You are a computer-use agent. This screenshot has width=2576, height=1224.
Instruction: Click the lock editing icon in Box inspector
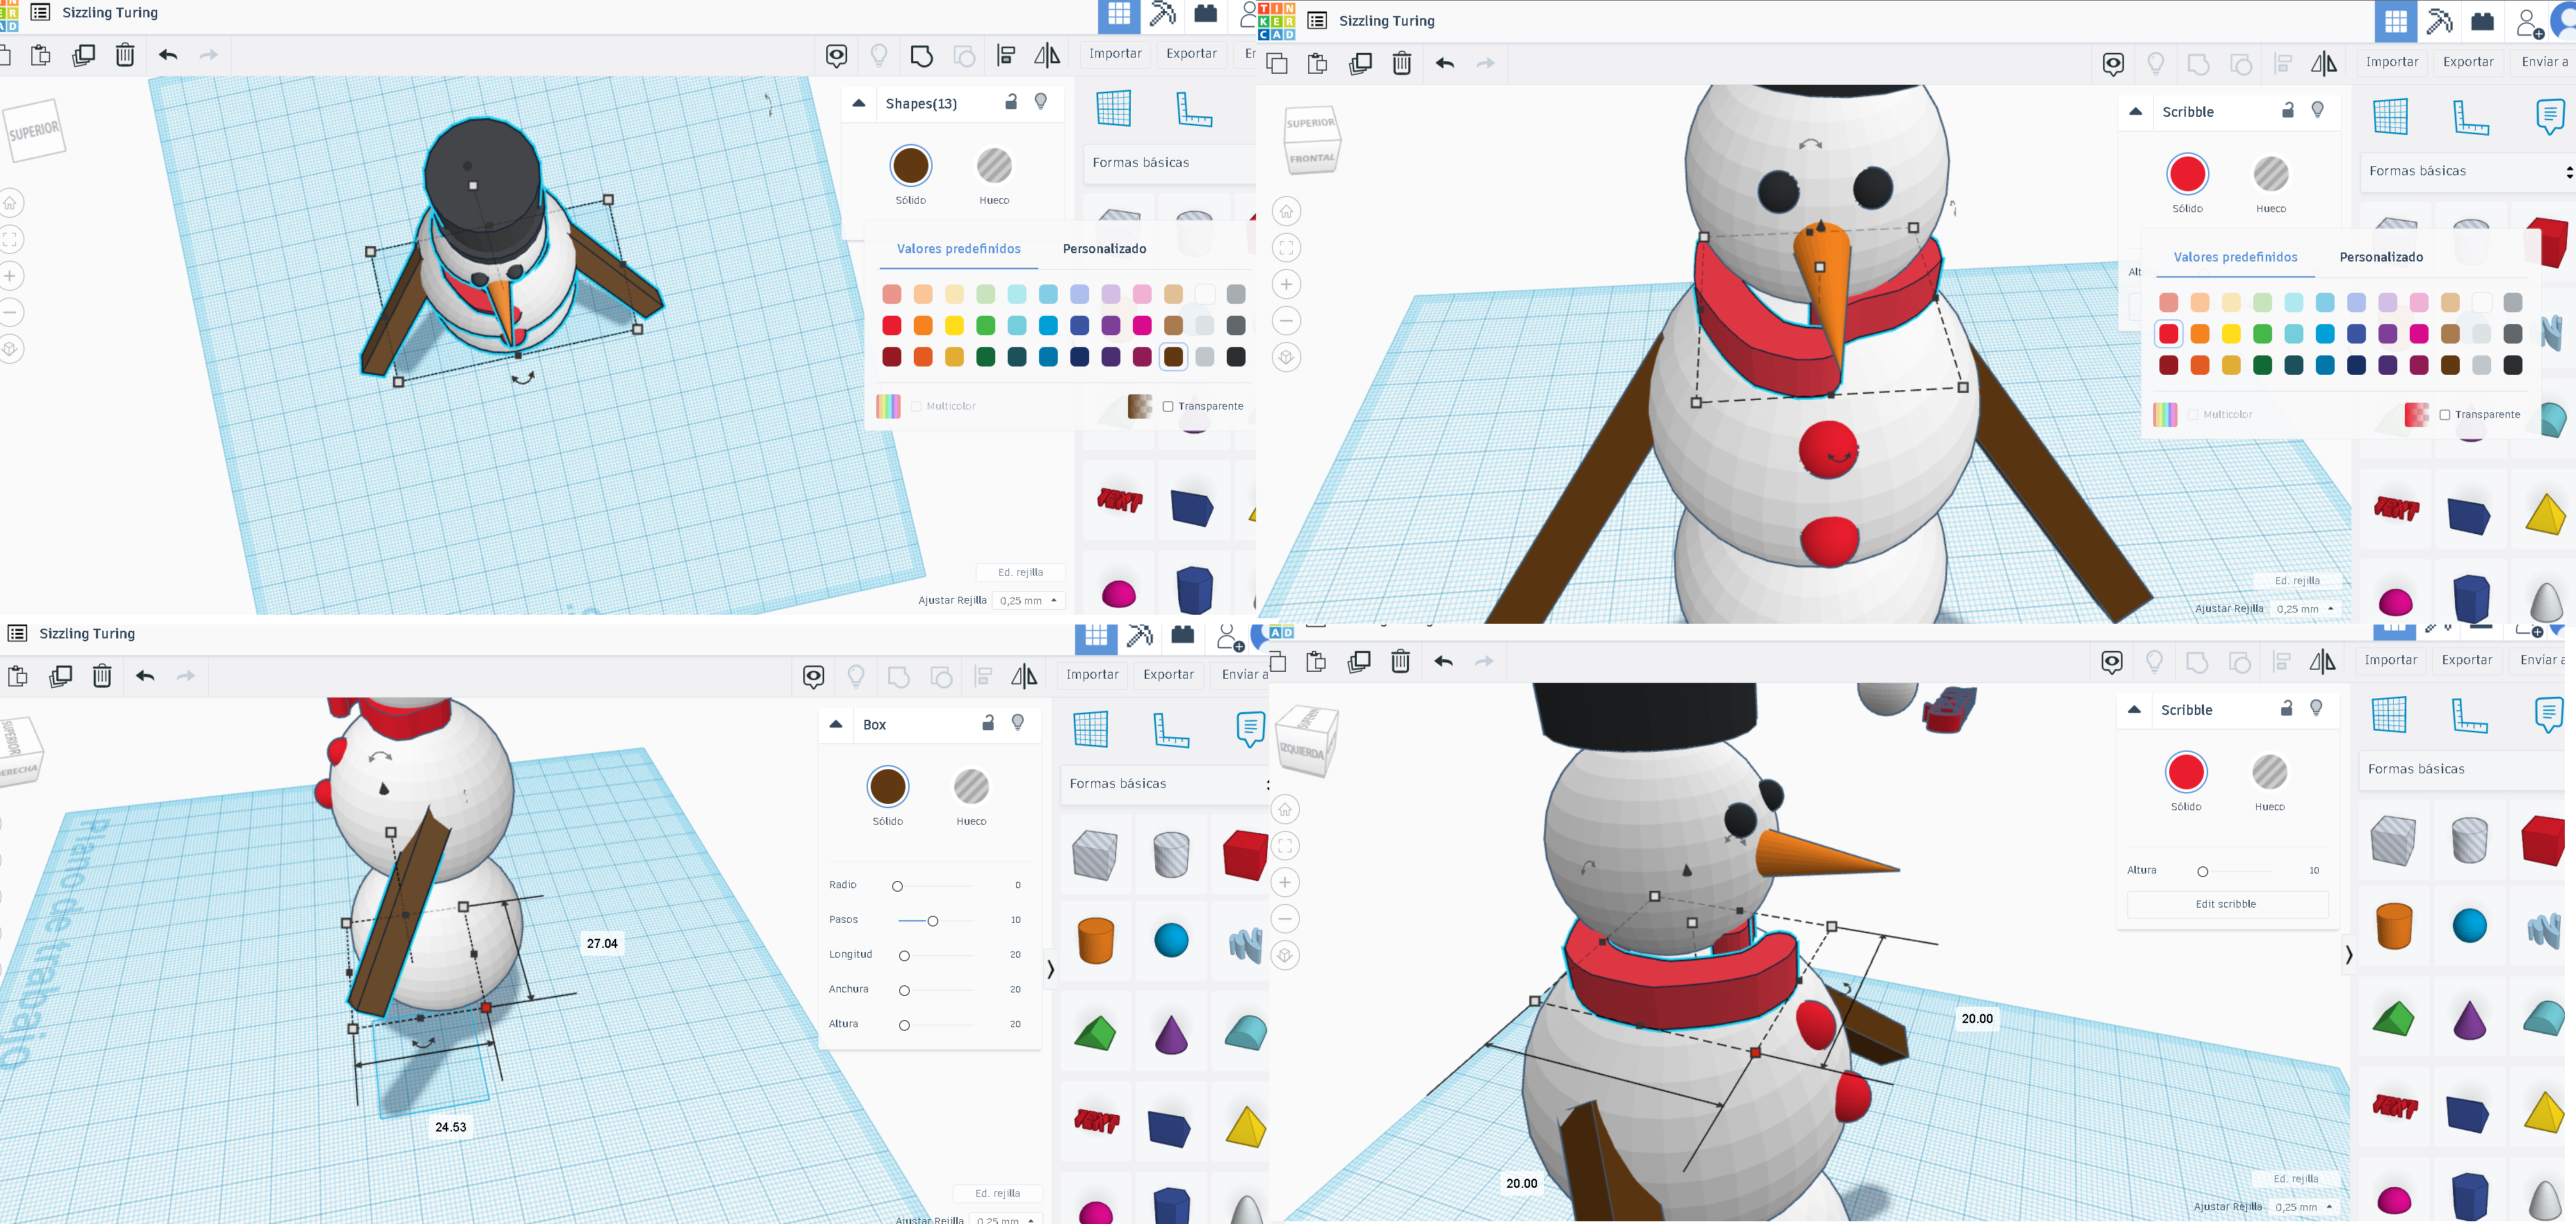(x=988, y=723)
